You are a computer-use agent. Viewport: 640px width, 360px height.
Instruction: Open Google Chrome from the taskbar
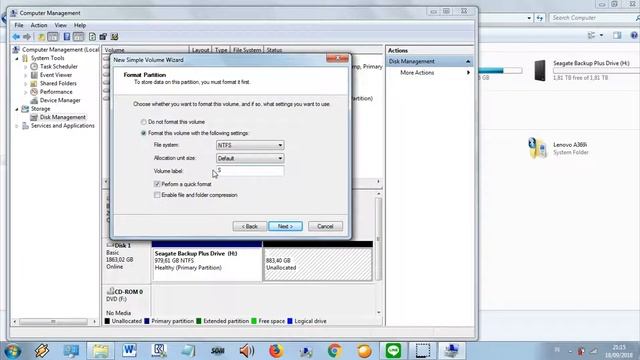click(335, 351)
